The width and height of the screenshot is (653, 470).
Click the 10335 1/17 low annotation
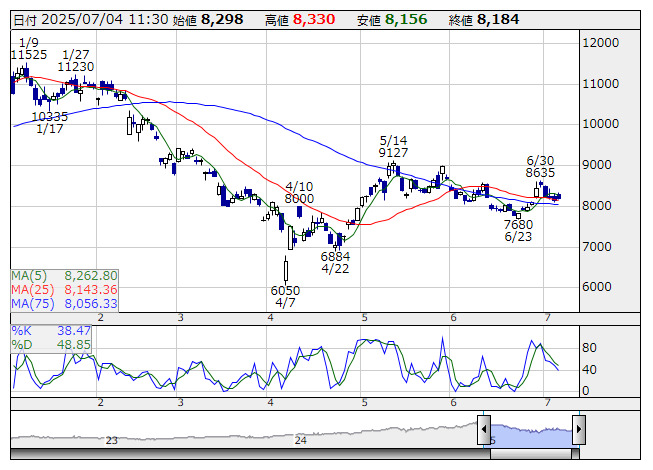click(50, 123)
